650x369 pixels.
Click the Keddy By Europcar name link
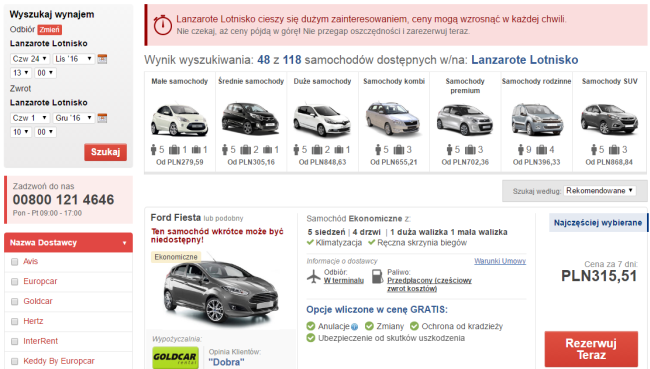click(x=59, y=361)
